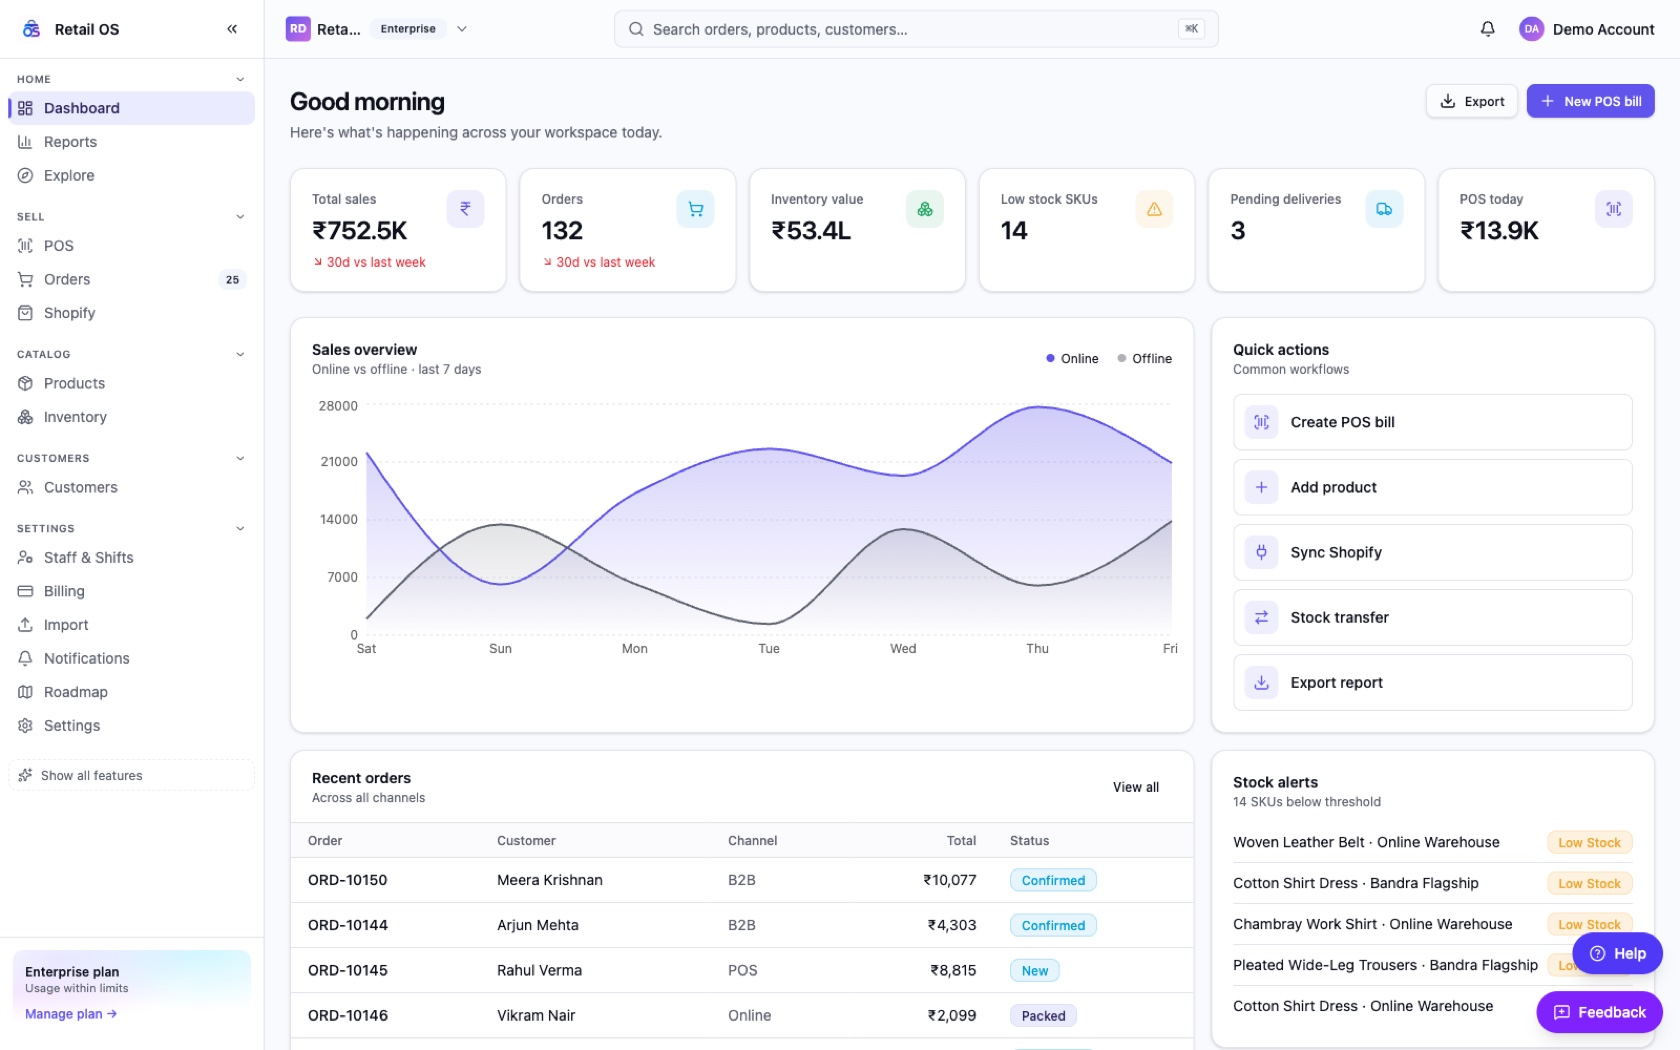Open Orders in the sidebar
Screen dimensions: 1680x1050
[x=131, y=279]
